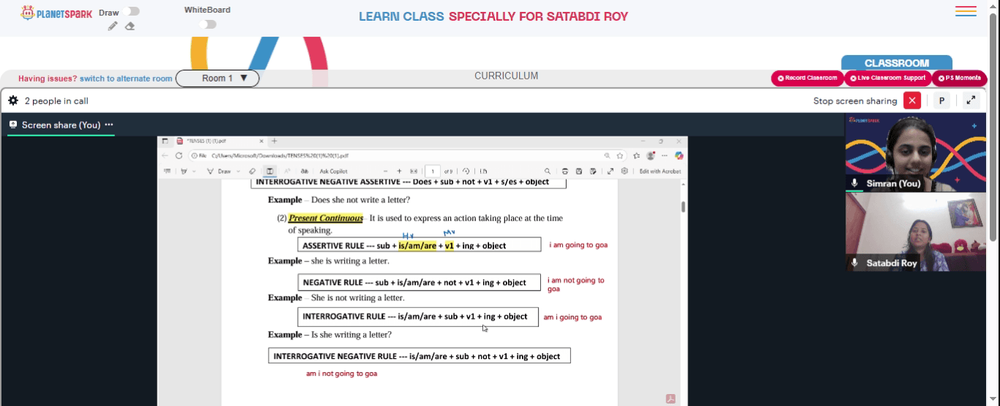The height and width of the screenshot is (406, 1000).
Task: Click the fit to width icon
Action: tap(413, 171)
